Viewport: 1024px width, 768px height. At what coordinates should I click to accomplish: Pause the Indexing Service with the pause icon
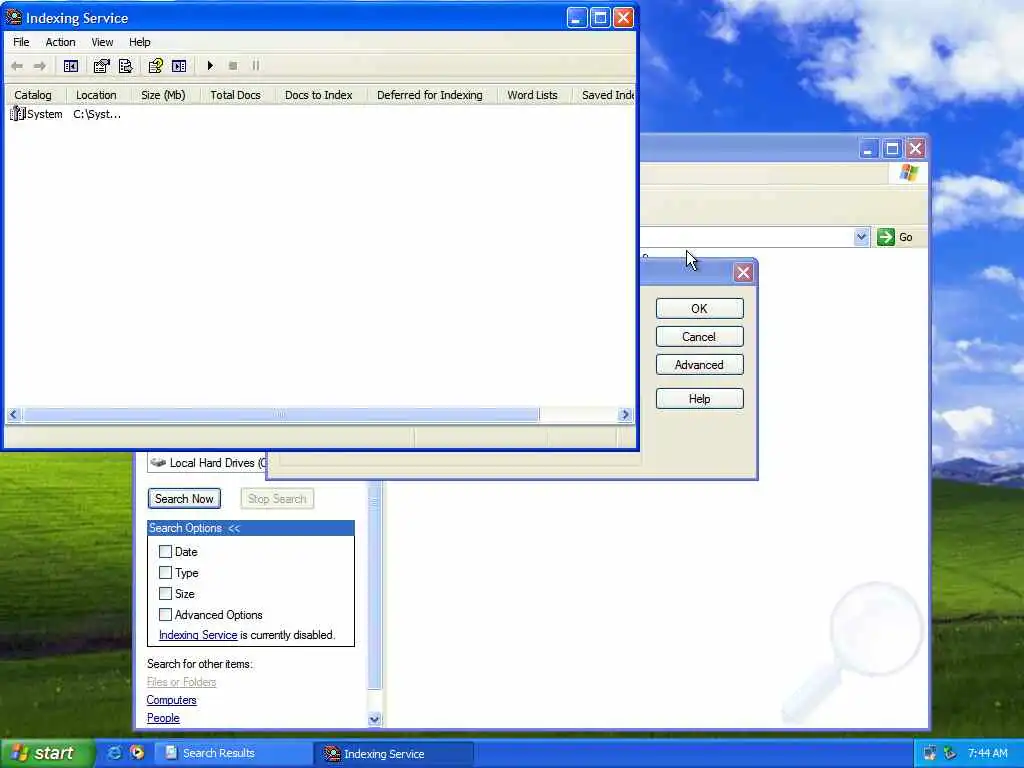(x=256, y=66)
